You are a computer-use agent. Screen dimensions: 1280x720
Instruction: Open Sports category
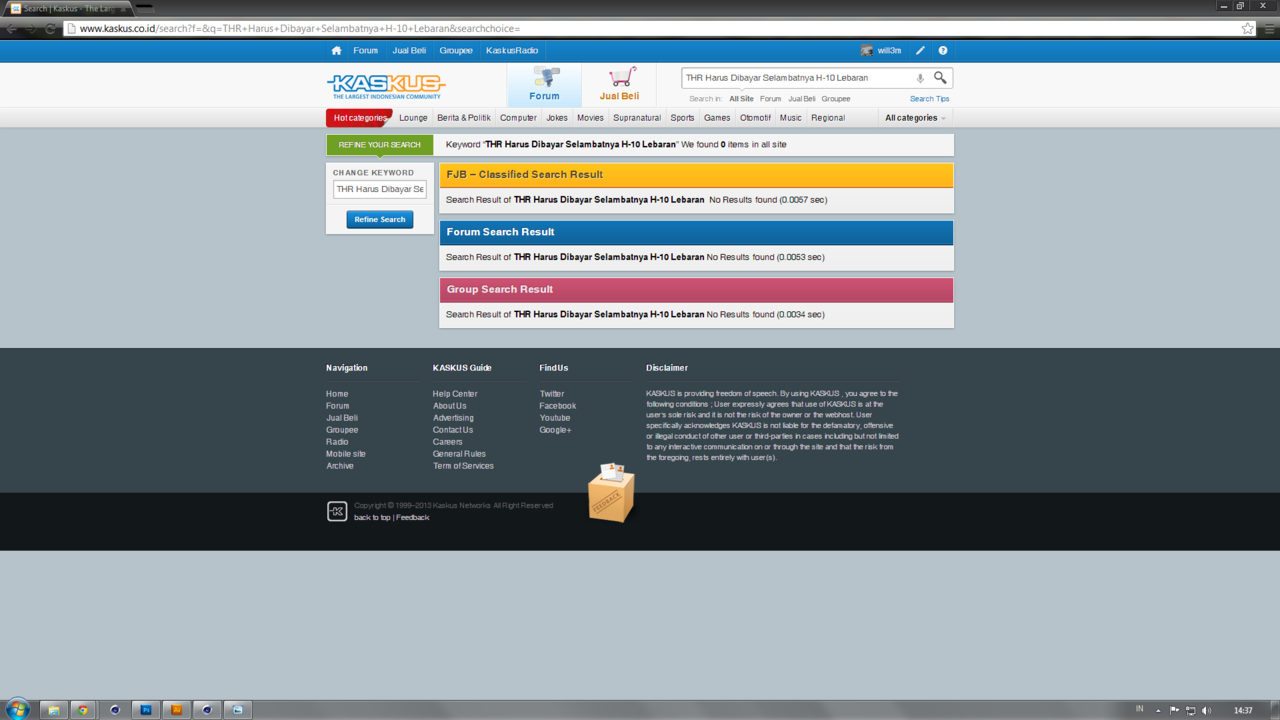click(682, 118)
